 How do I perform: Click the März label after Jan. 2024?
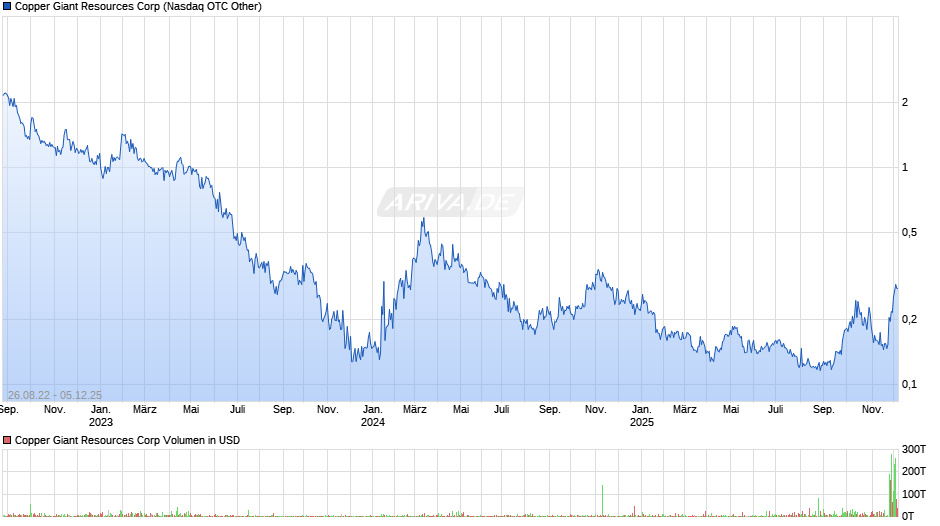[x=415, y=410]
